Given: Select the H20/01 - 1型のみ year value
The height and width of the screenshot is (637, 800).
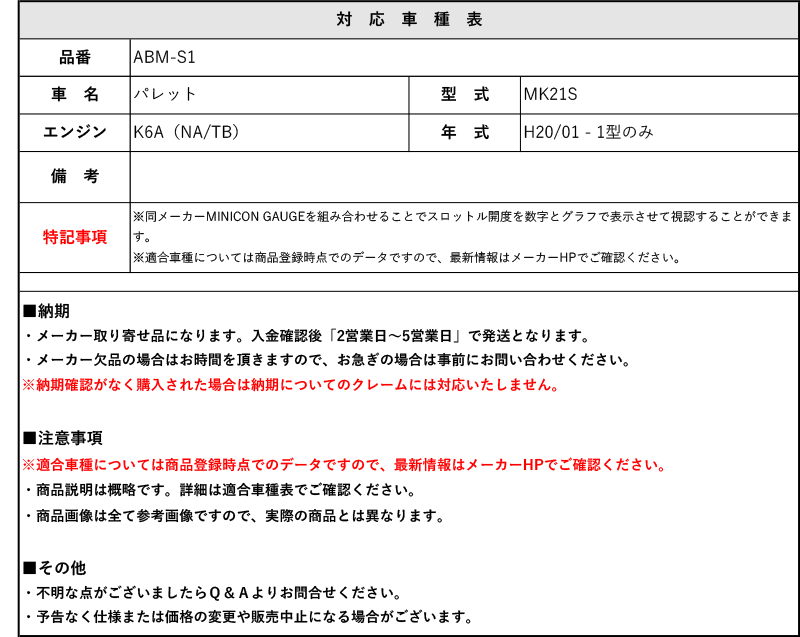Looking at the screenshot, I should pos(589,132).
